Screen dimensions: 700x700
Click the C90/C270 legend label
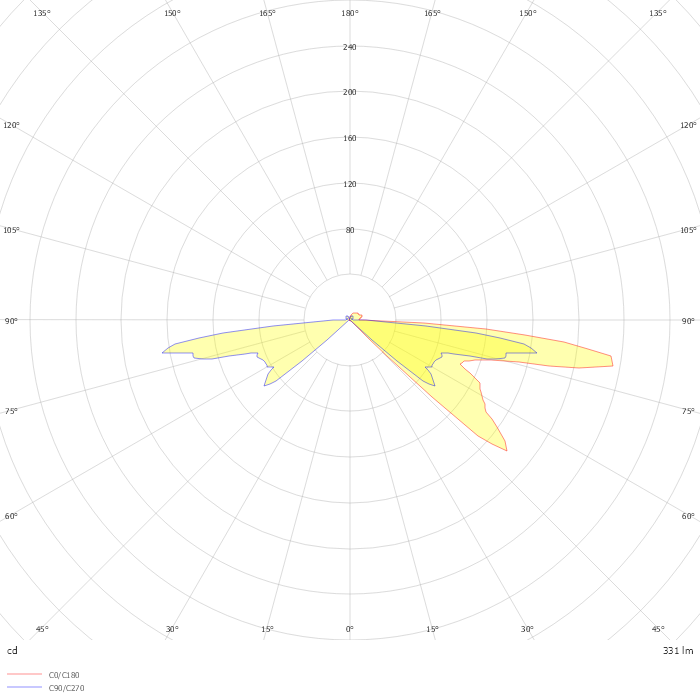[66, 688]
